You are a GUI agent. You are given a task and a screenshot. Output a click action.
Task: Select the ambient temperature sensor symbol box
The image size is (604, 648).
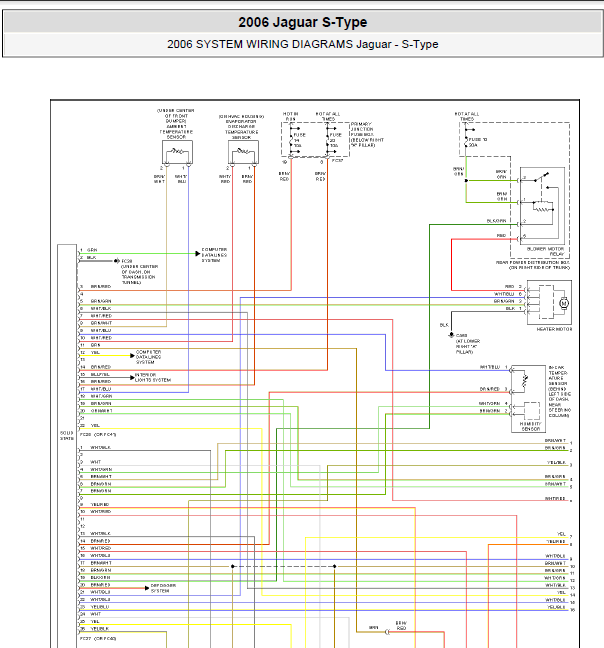pos(177,152)
